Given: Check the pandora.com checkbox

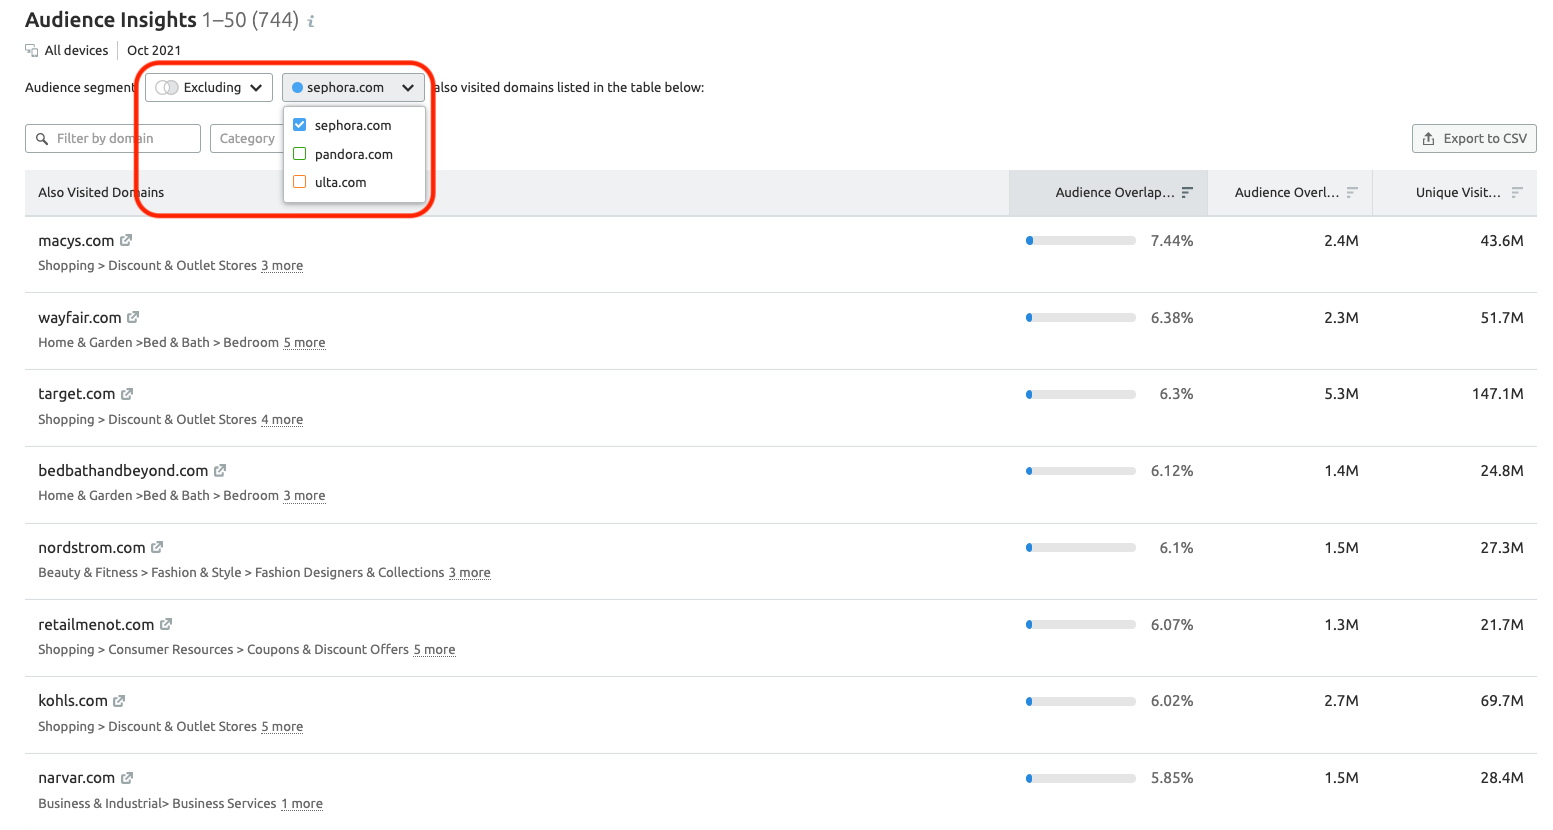Looking at the screenshot, I should pos(299,154).
